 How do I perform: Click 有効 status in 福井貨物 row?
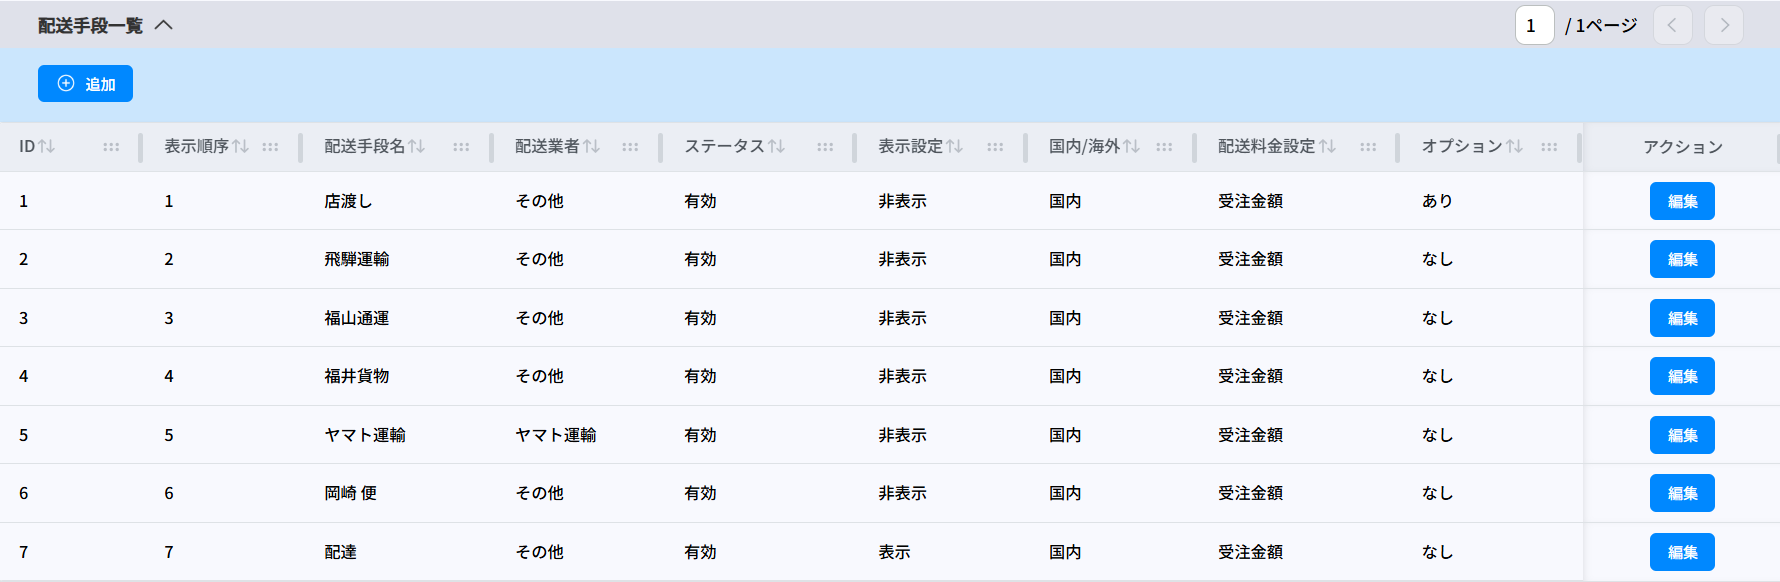700,376
